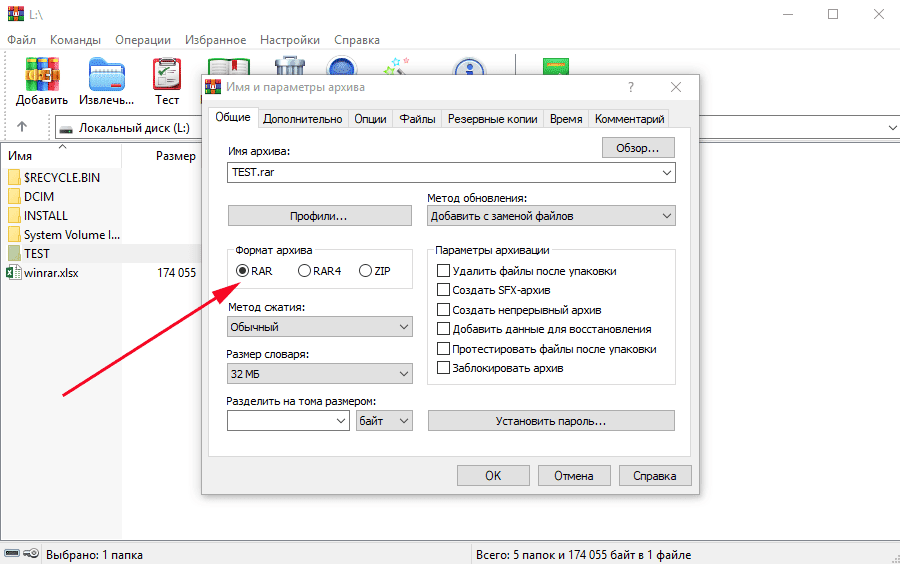Open the Операции menu
The width and height of the screenshot is (900, 564).
click(142, 40)
